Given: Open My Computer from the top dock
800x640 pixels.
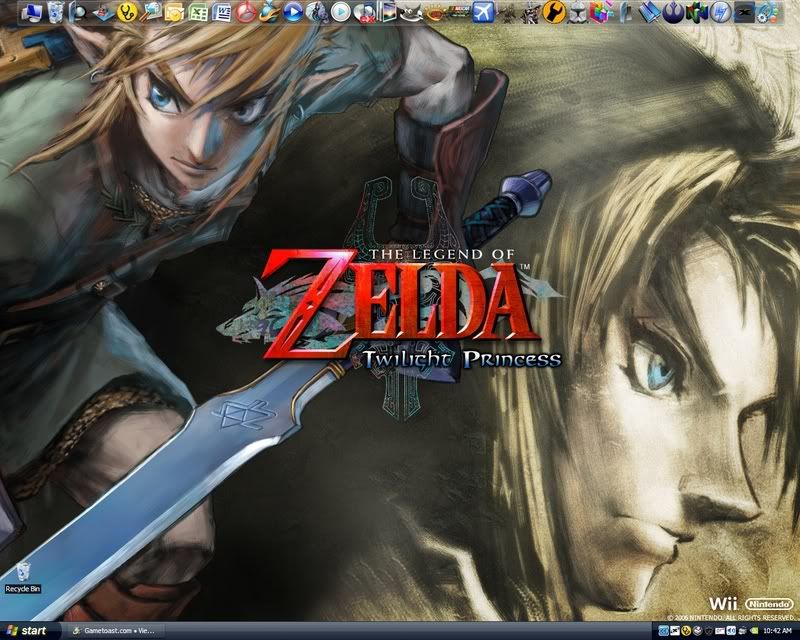Looking at the screenshot, I should pos(31,12).
